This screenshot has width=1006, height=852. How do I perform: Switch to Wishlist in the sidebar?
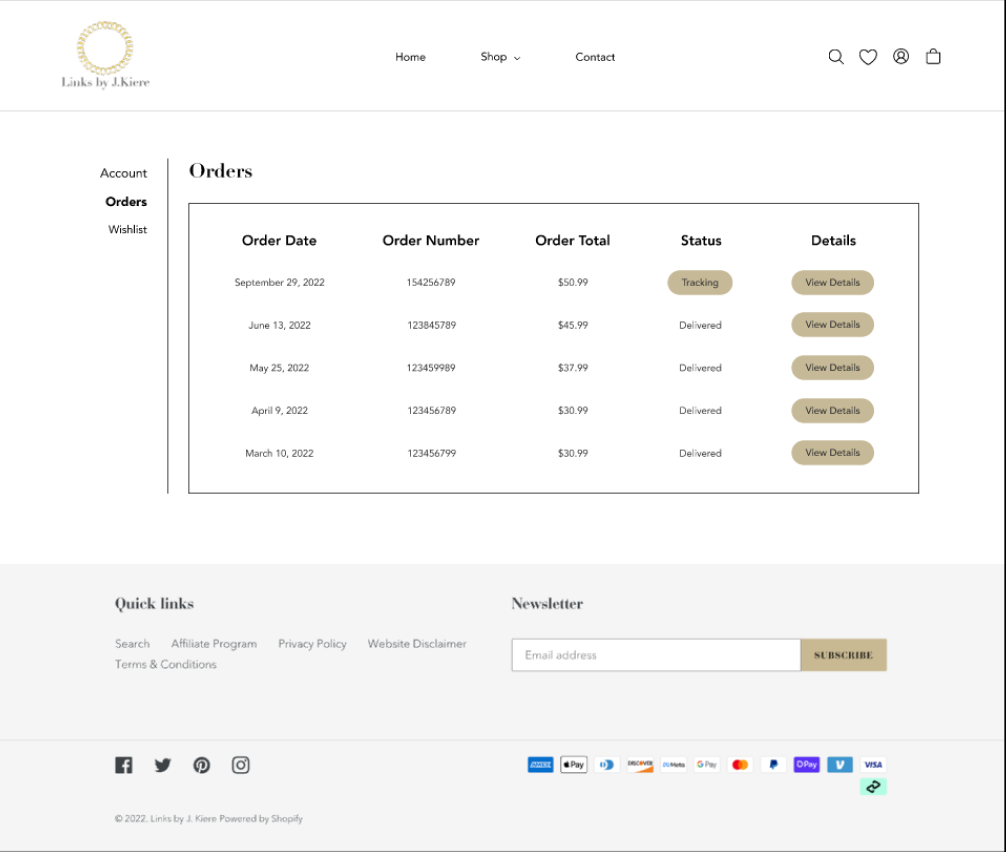click(127, 230)
